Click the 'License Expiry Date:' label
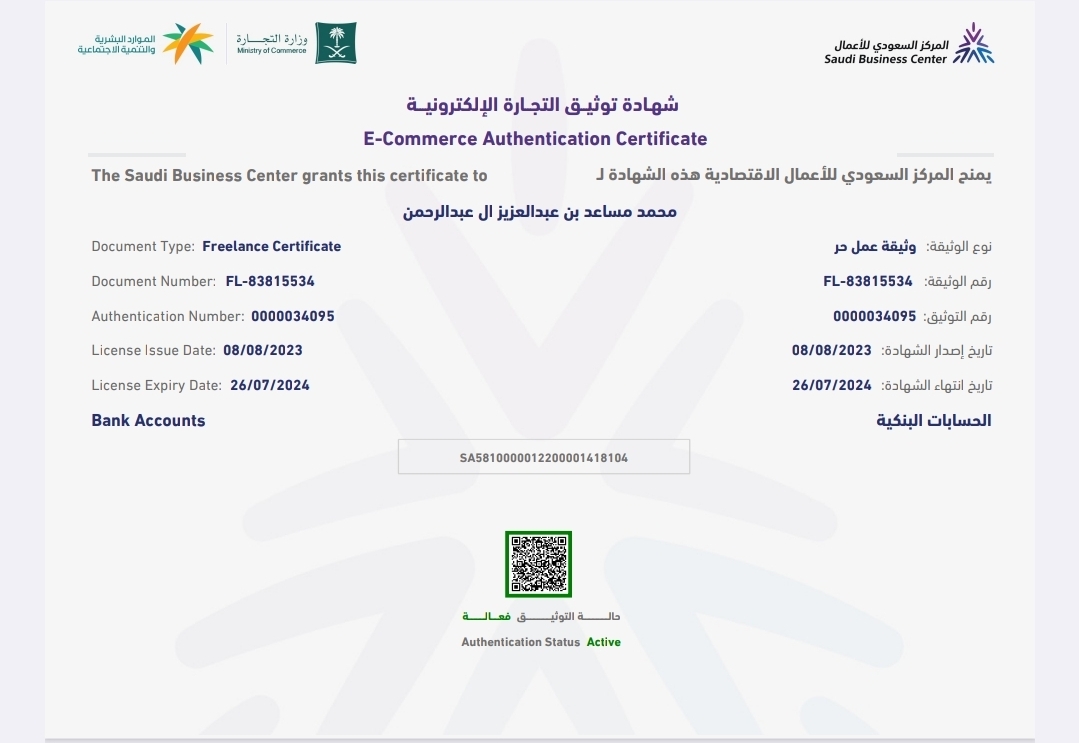1079x743 pixels. 157,385
